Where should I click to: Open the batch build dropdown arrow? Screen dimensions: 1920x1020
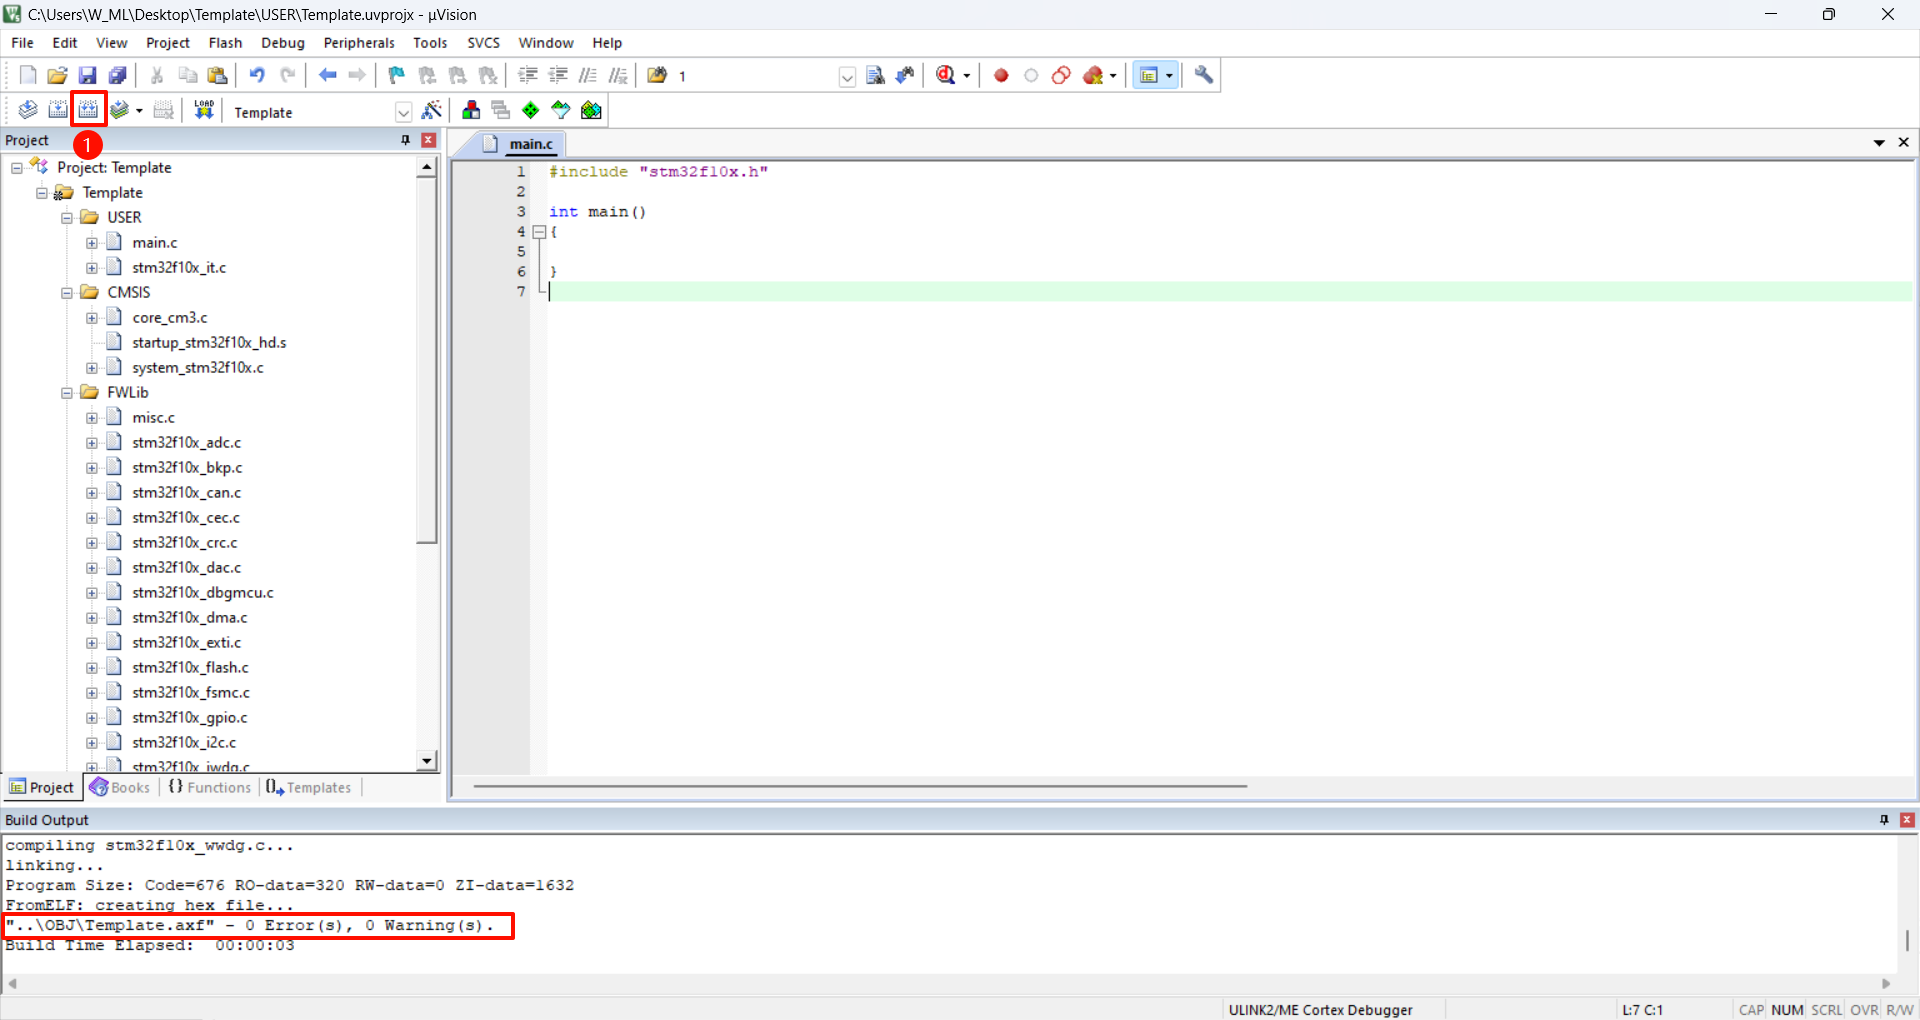pos(139,111)
